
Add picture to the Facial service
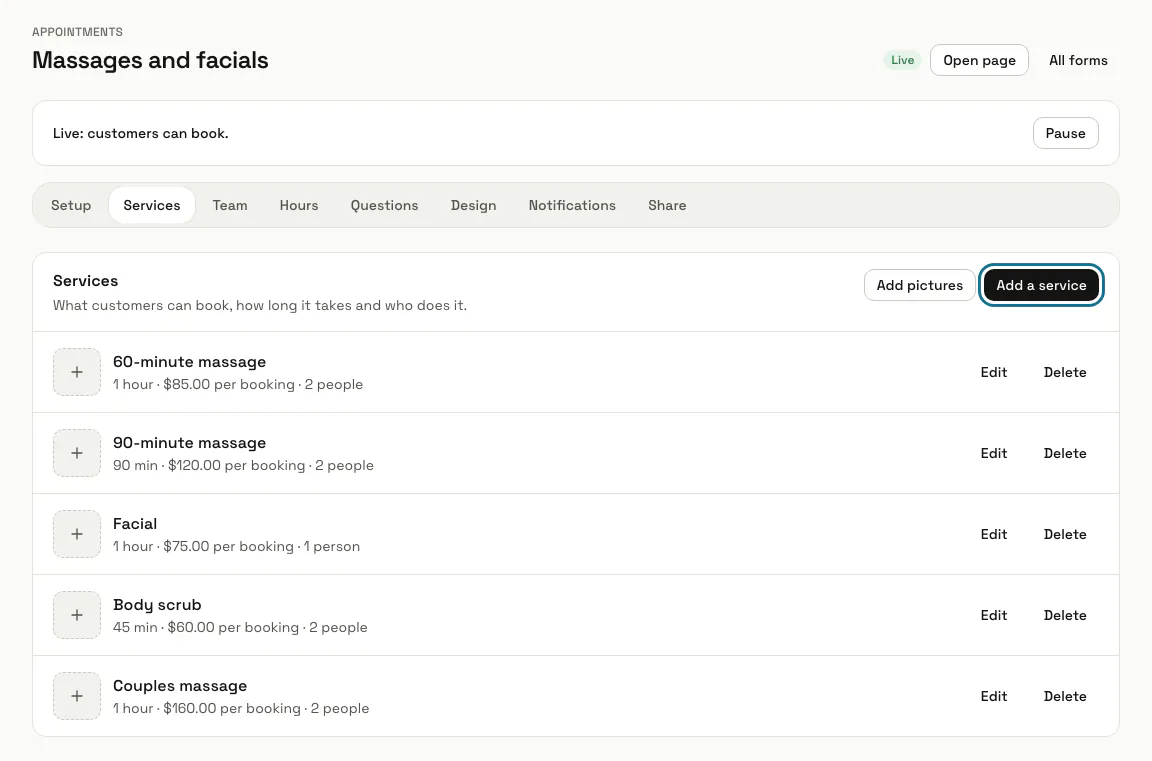pos(76,534)
